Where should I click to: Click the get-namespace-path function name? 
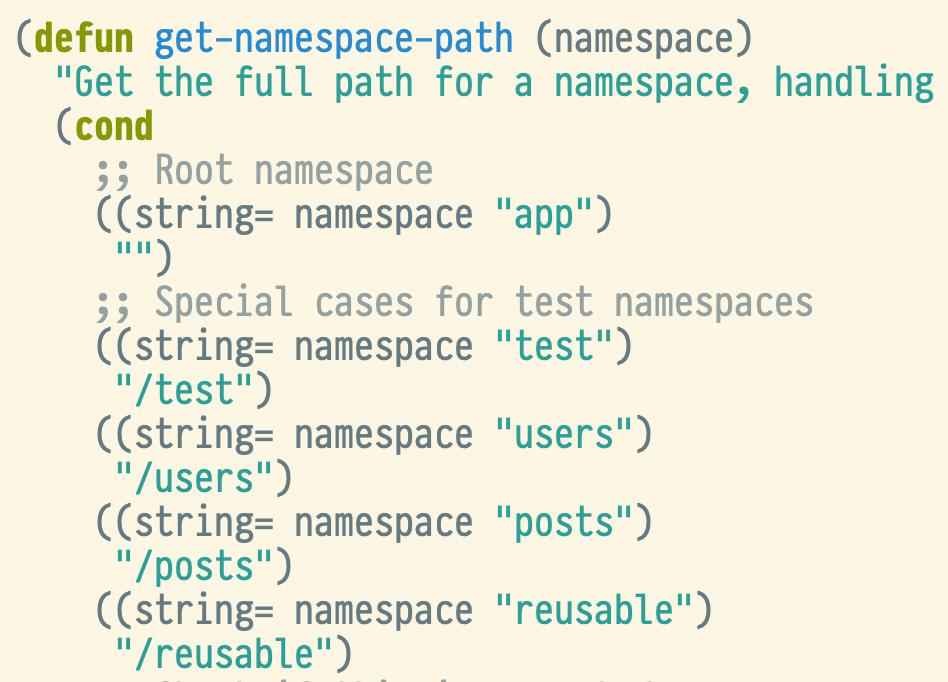tap(334, 38)
